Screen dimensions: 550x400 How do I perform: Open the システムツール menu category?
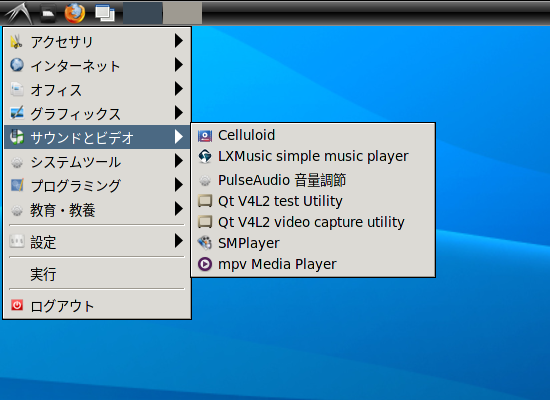pos(97,161)
